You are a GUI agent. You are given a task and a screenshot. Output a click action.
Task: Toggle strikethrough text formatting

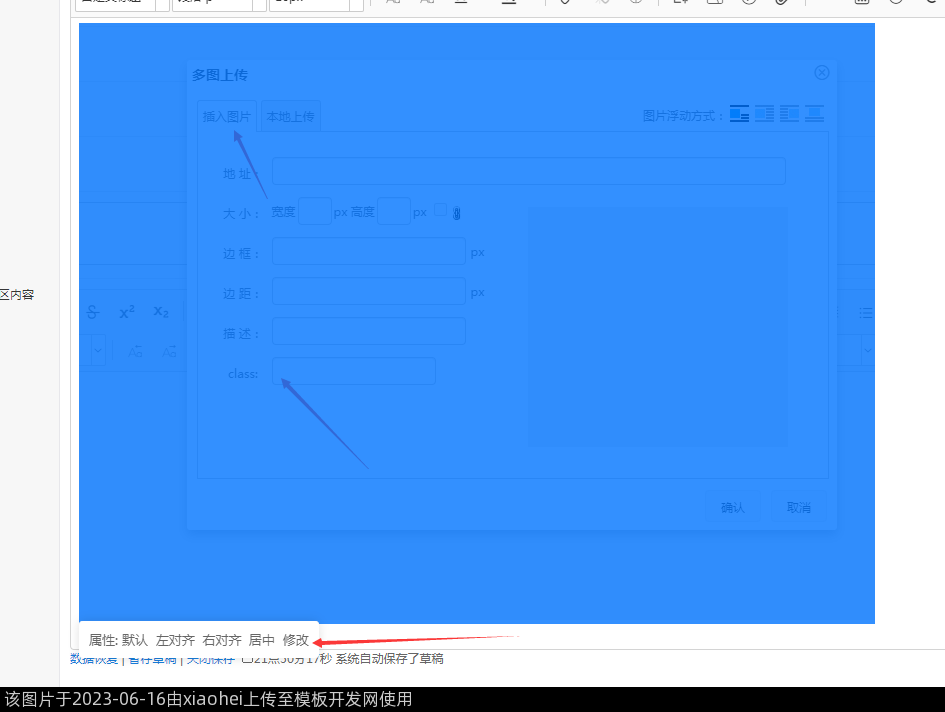click(x=93, y=312)
